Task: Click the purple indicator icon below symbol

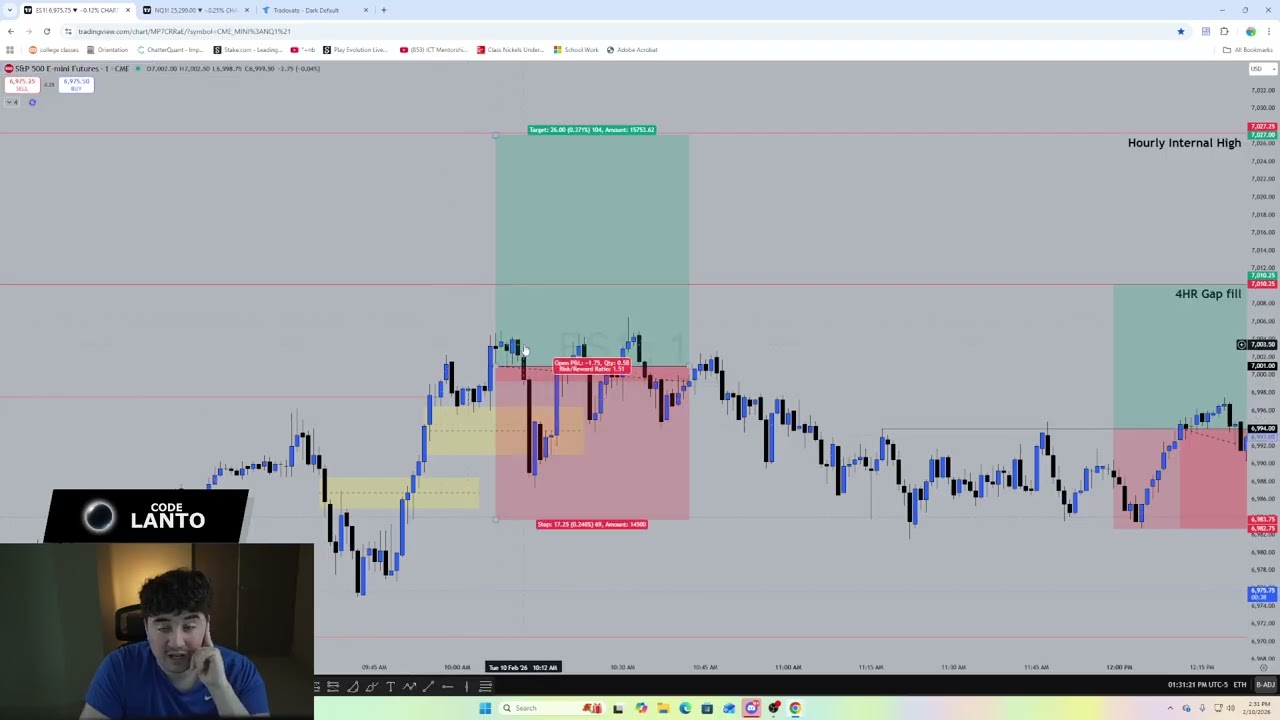Action: (x=32, y=102)
